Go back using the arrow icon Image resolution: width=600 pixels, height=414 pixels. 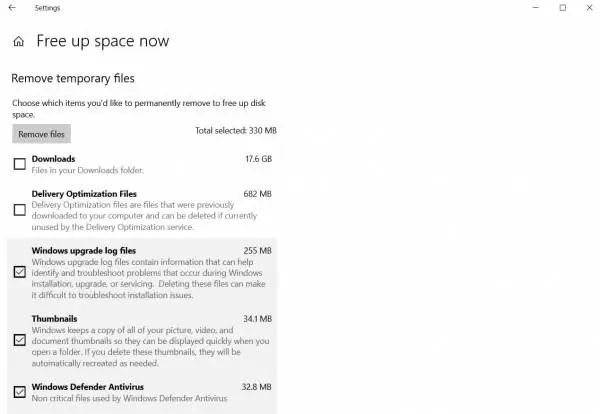[12, 8]
